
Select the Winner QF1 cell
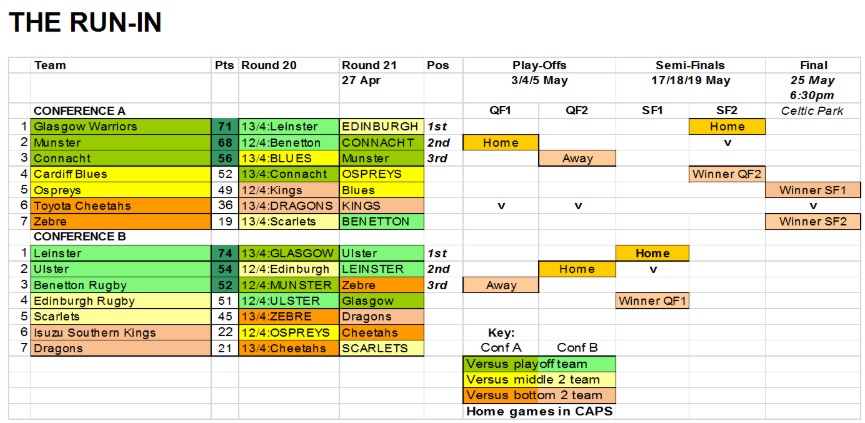coord(653,301)
